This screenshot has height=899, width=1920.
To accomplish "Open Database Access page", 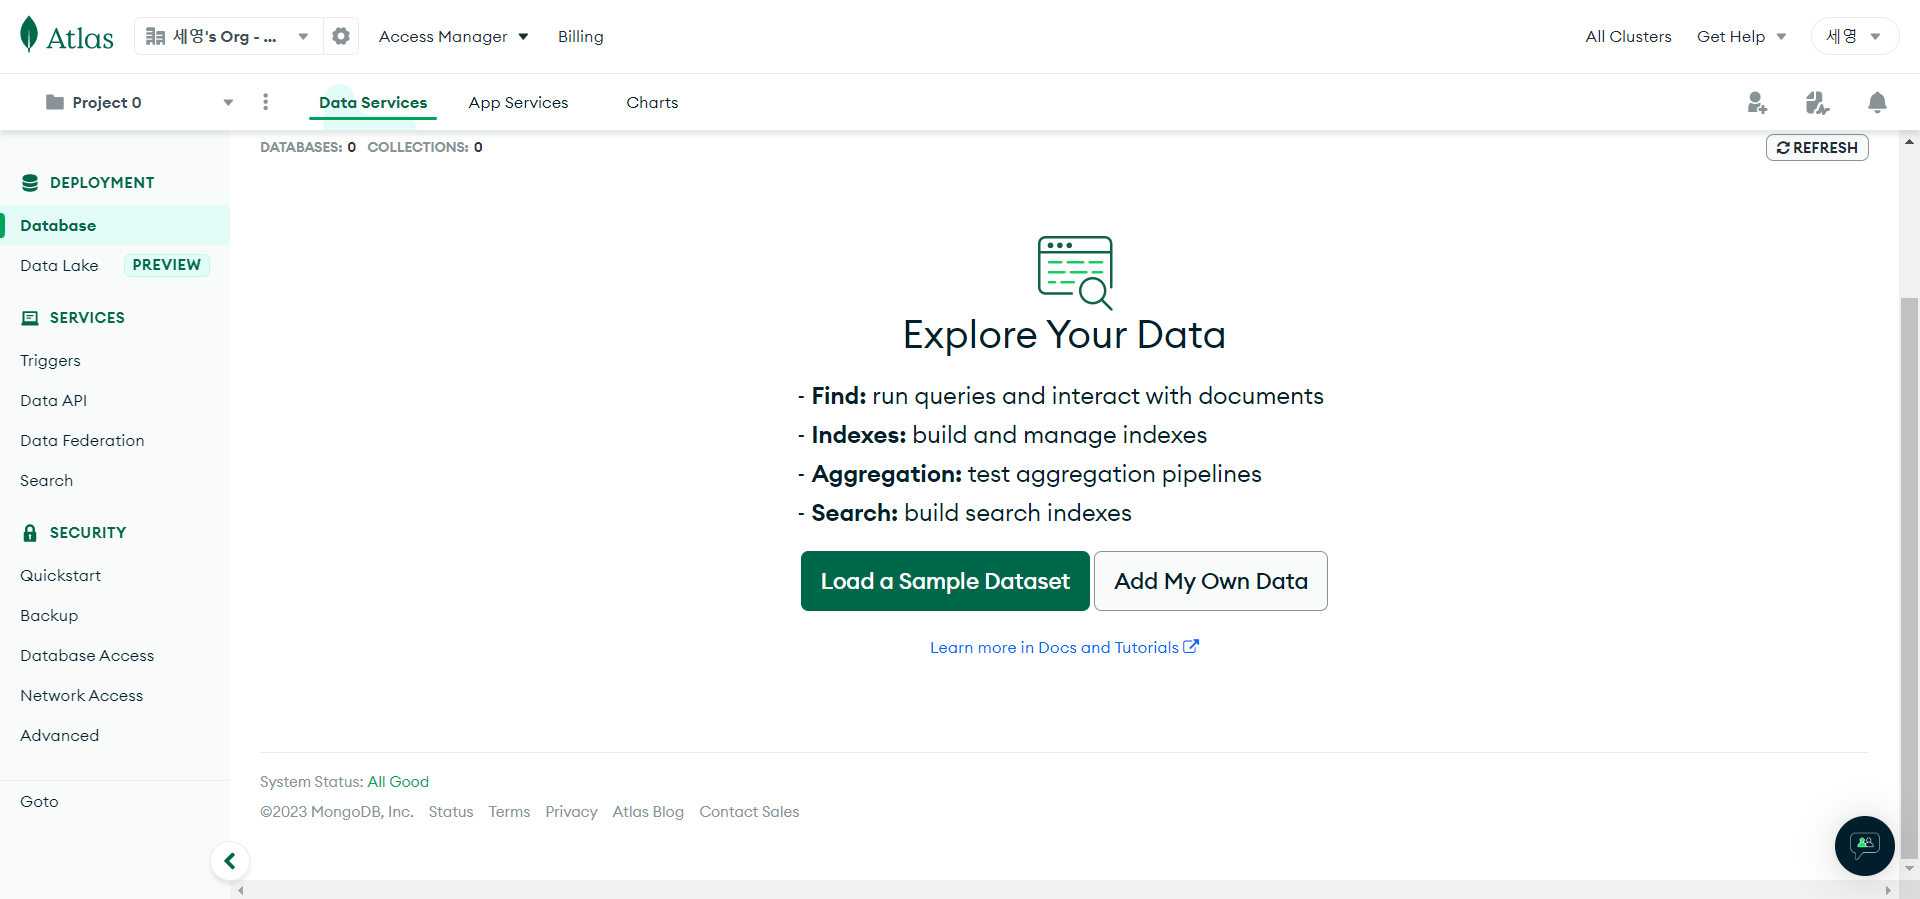I will click(87, 655).
